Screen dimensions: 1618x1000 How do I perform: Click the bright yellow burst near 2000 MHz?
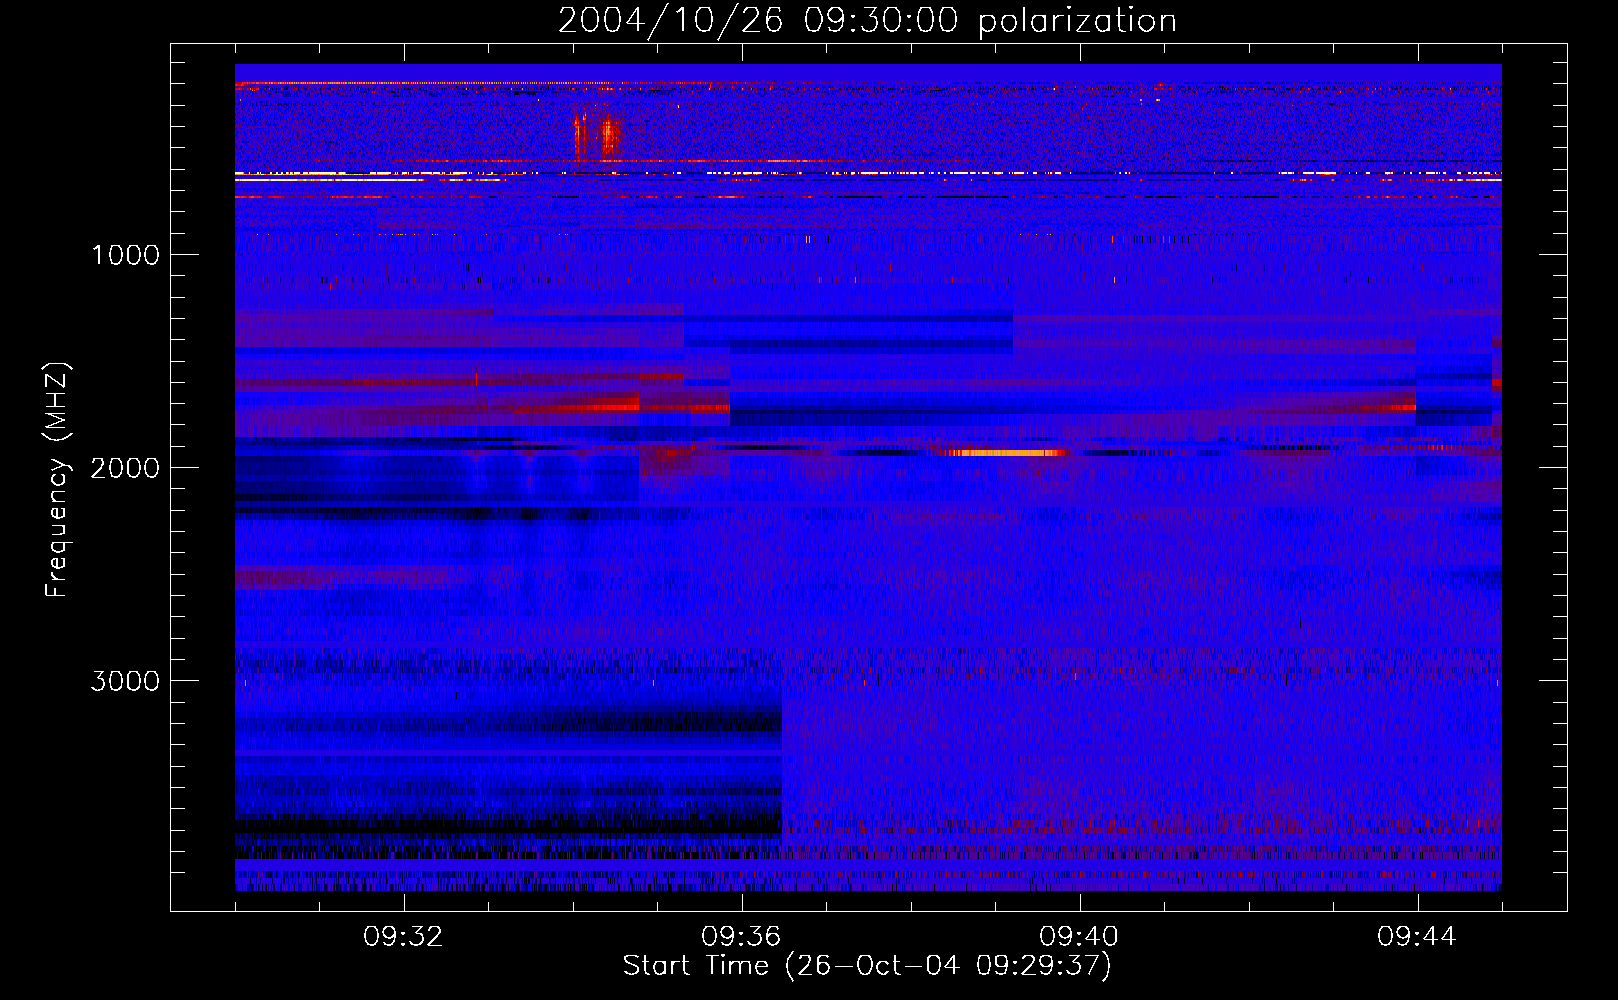[1003, 453]
